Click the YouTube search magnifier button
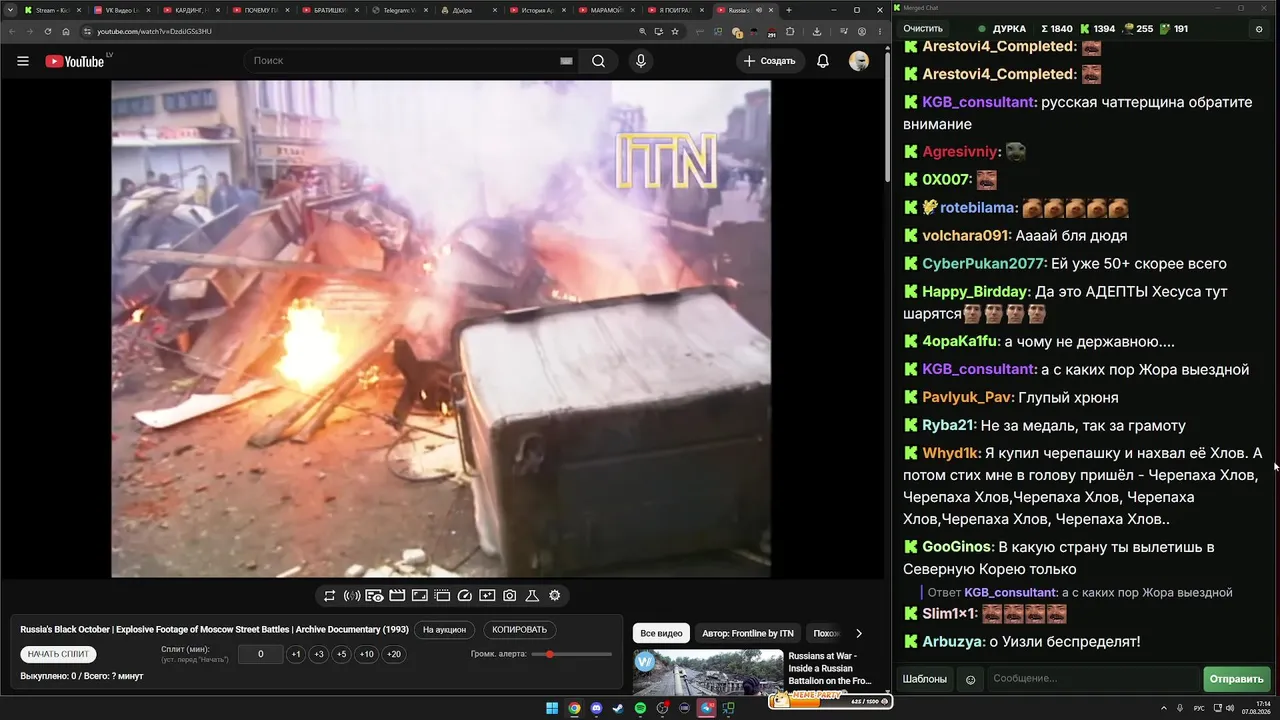Viewport: 1280px width, 720px height. coord(598,61)
